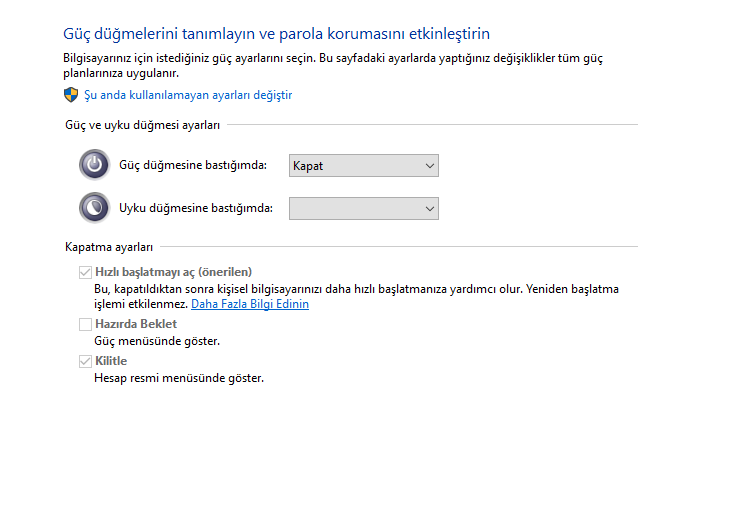The height and width of the screenshot is (524, 743).
Task: Click the 'Güç ve uyku düğmesi ayarları' header
Action: pos(143,125)
